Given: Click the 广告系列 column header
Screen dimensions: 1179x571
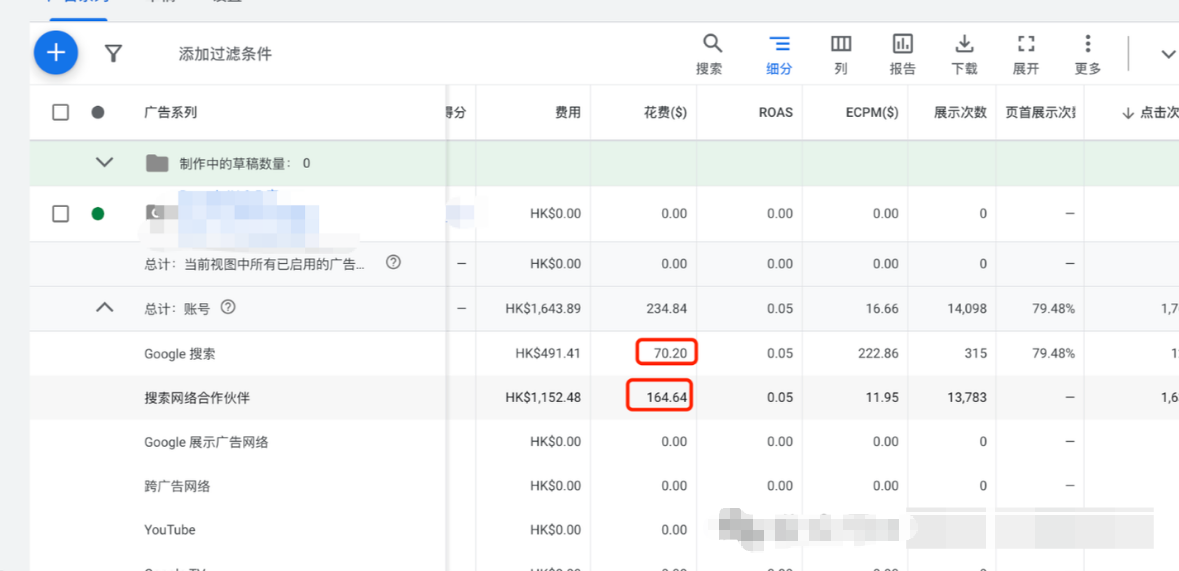Looking at the screenshot, I should (x=171, y=113).
